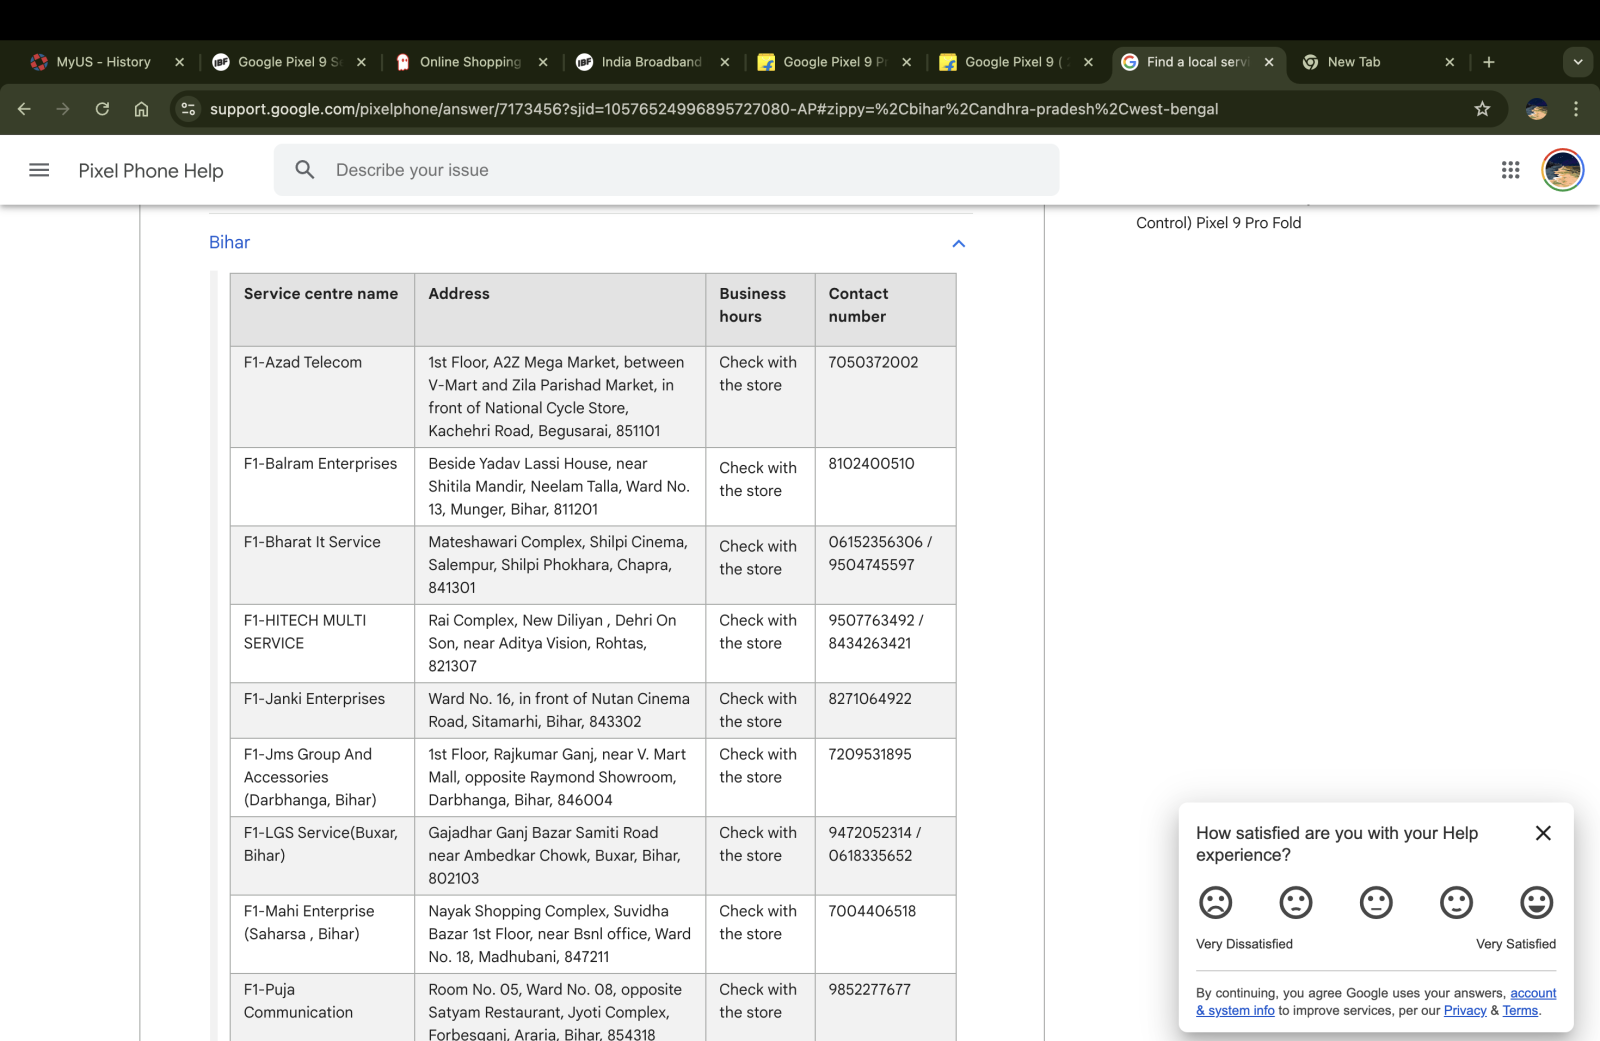
Task: Open the Google account avatar on the page
Action: 1562,170
